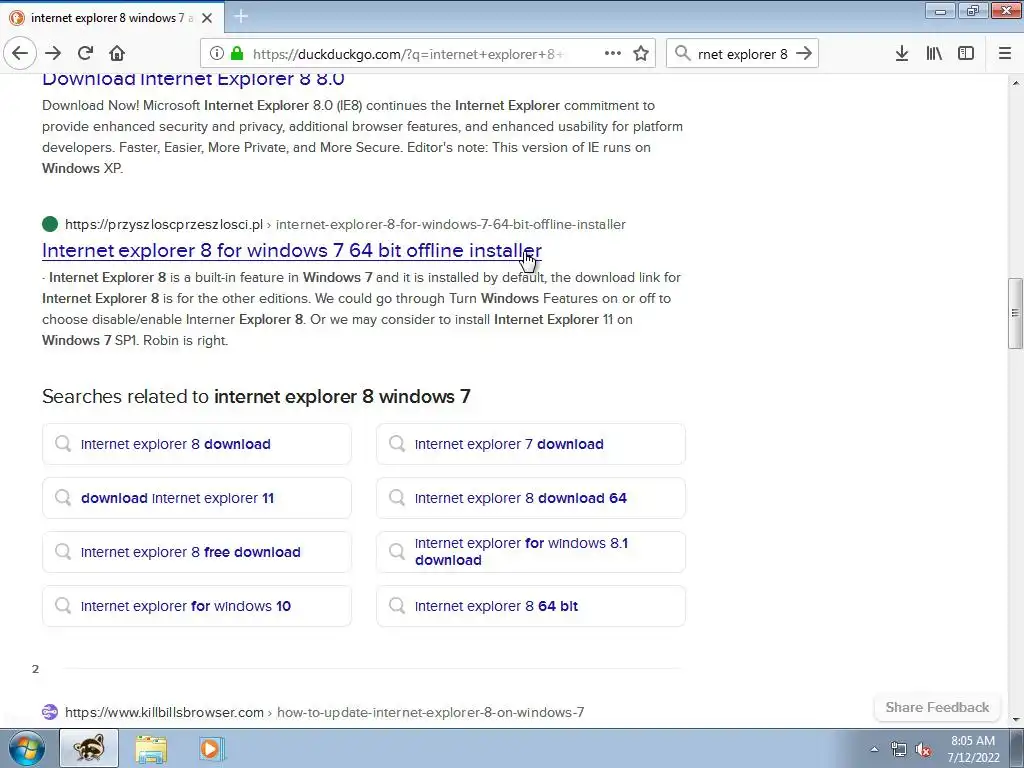
Task: Open the clock showing 8:05 AM
Action: click(973, 749)
